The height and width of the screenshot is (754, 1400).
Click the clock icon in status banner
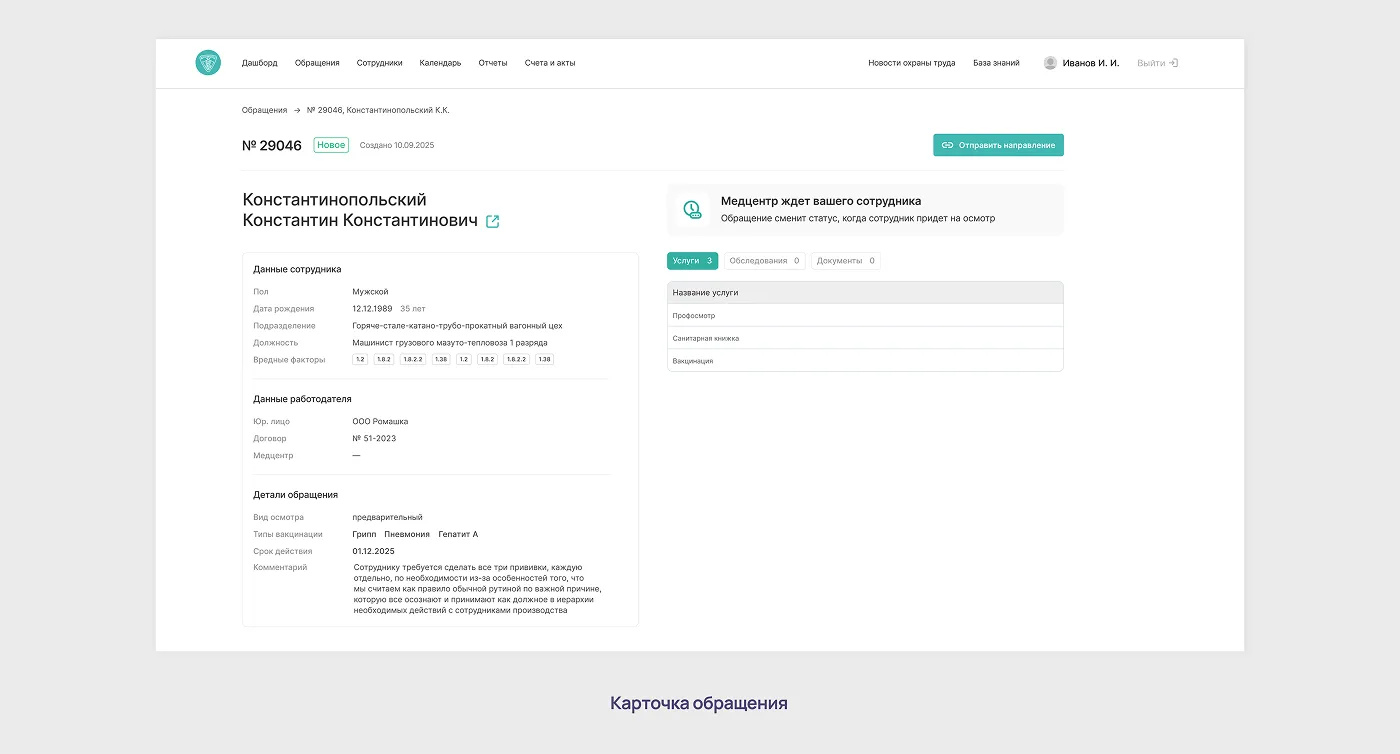[x=693, y=209]
